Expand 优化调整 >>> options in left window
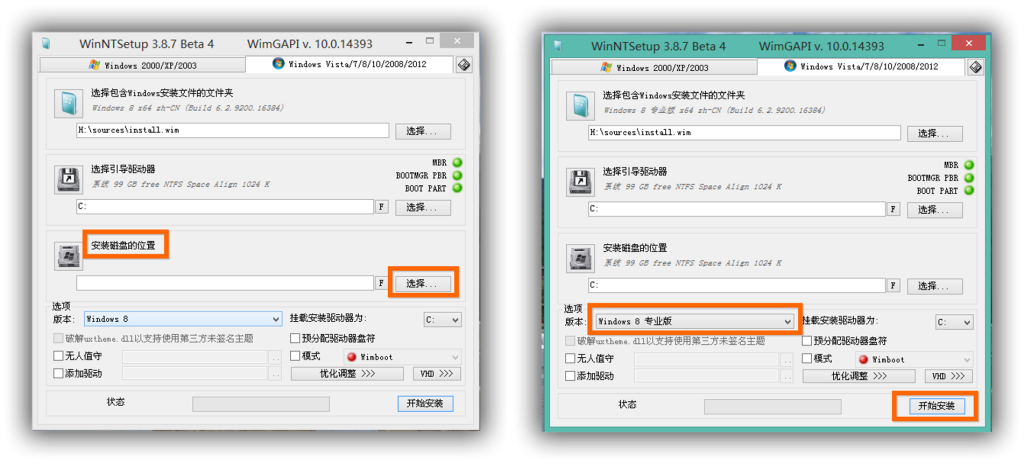 coord(347,374)
